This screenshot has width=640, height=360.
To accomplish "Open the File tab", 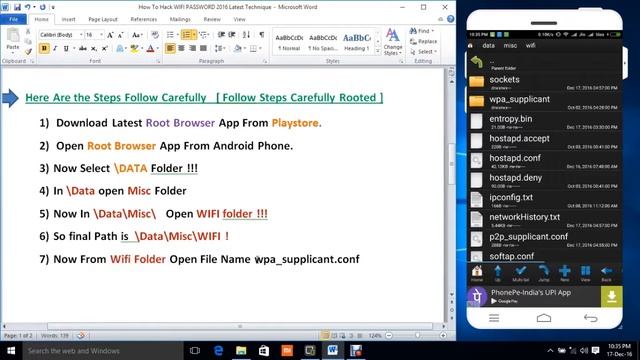I will (13, 20).
